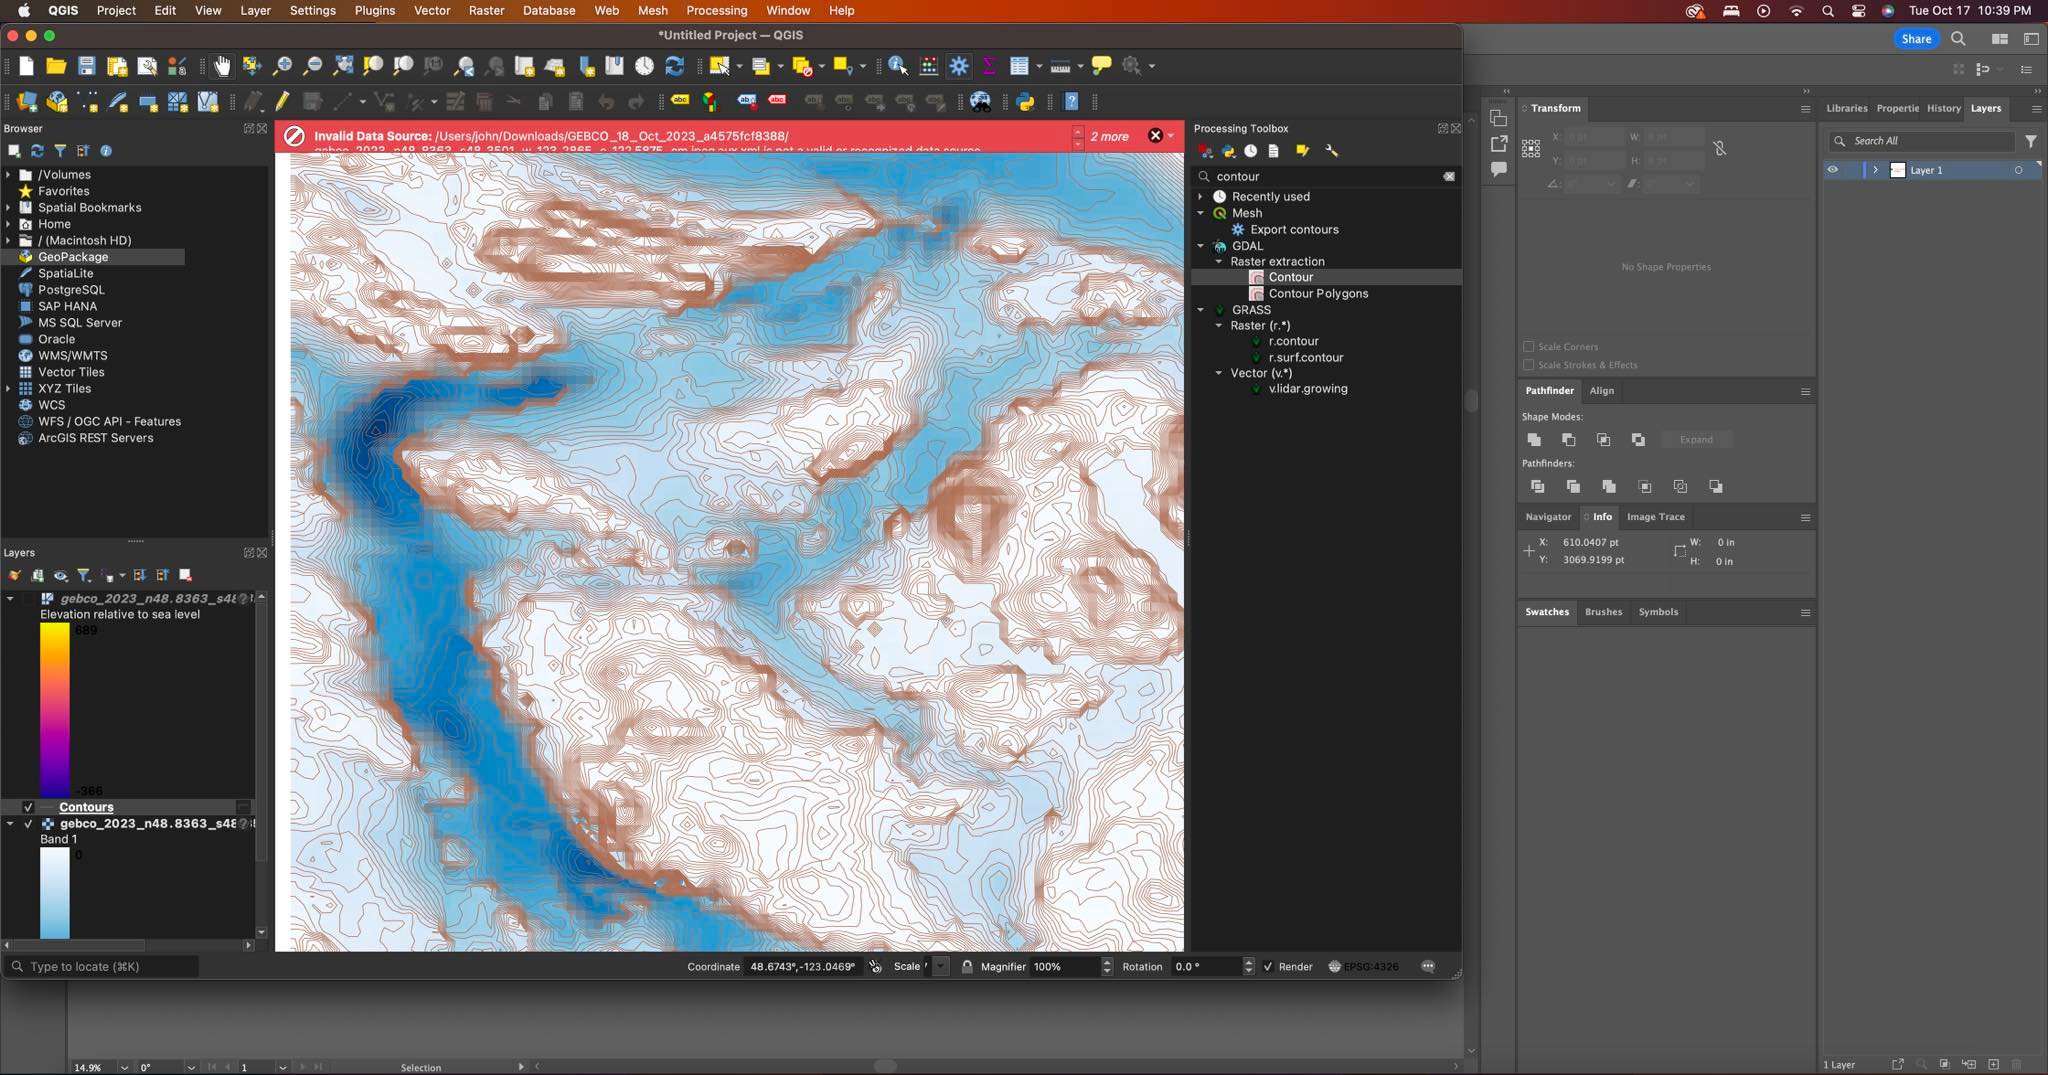Open the Processing toolbox history clock icon

pos(1251,151)
